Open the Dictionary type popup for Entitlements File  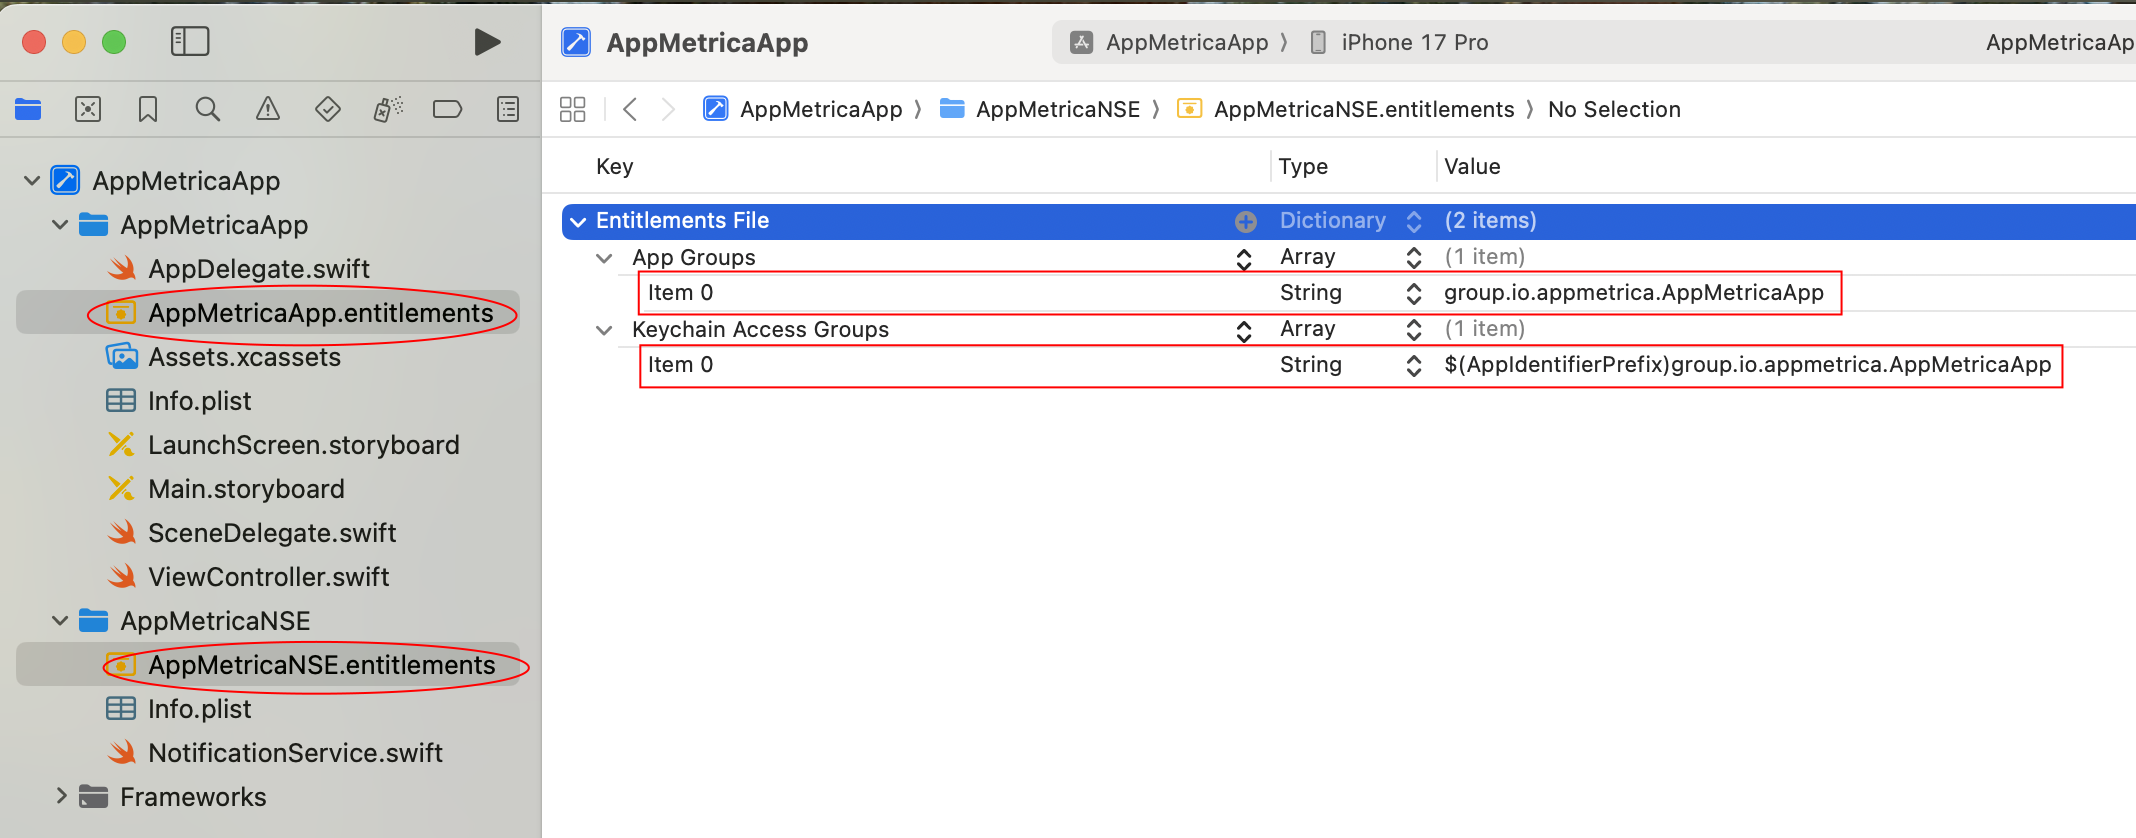pos(1413,221)
